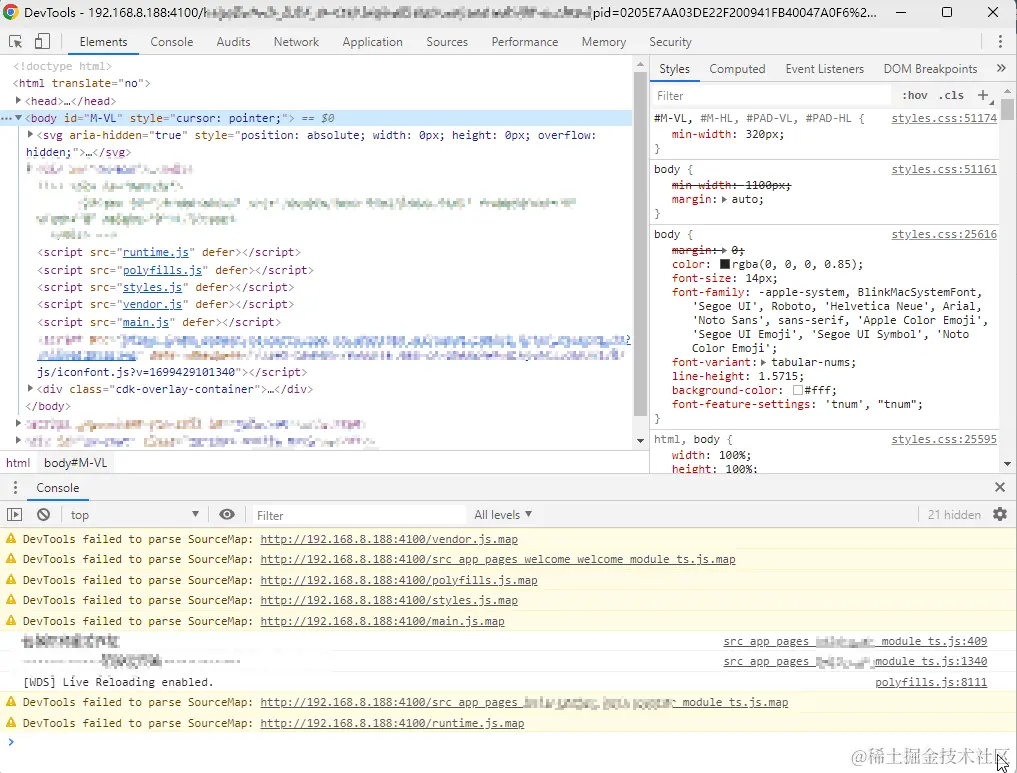Open the vendor.js.map SourceMap link
The image size is (1017, 773).
(388, 539)
